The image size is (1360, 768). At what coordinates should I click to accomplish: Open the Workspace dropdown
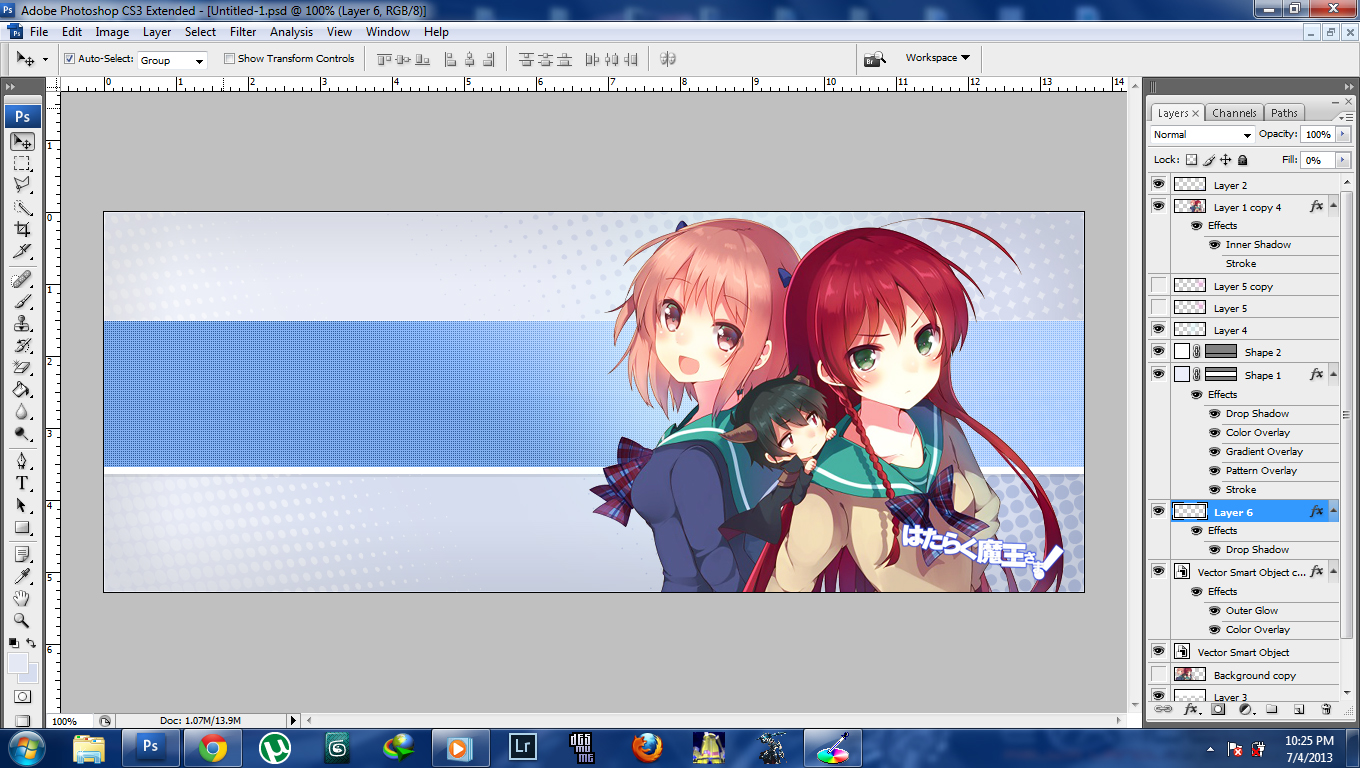click(937, 58)
